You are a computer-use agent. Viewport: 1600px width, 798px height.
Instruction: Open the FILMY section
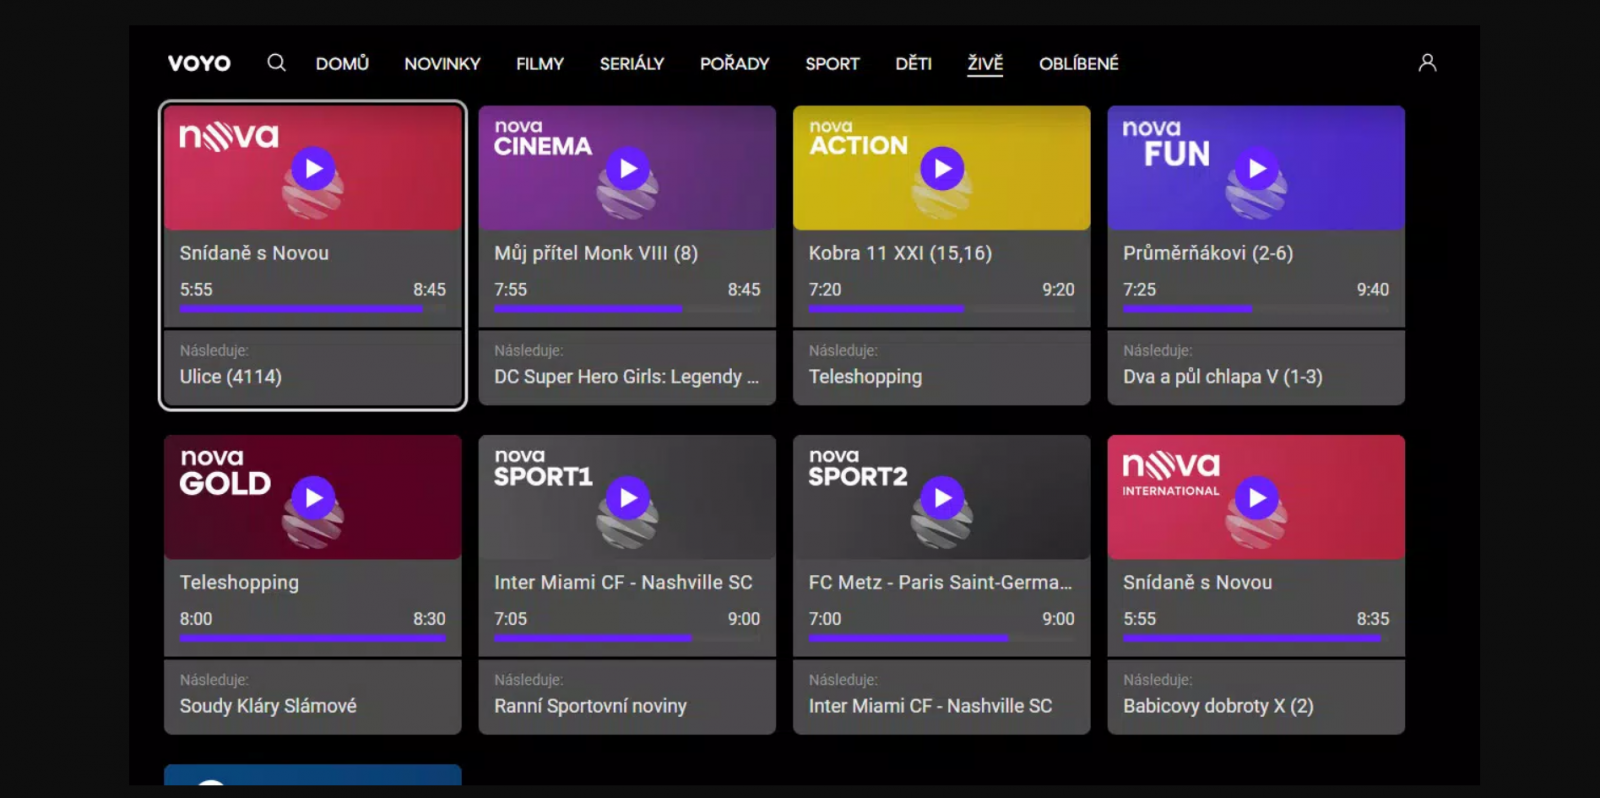[540, 63]
